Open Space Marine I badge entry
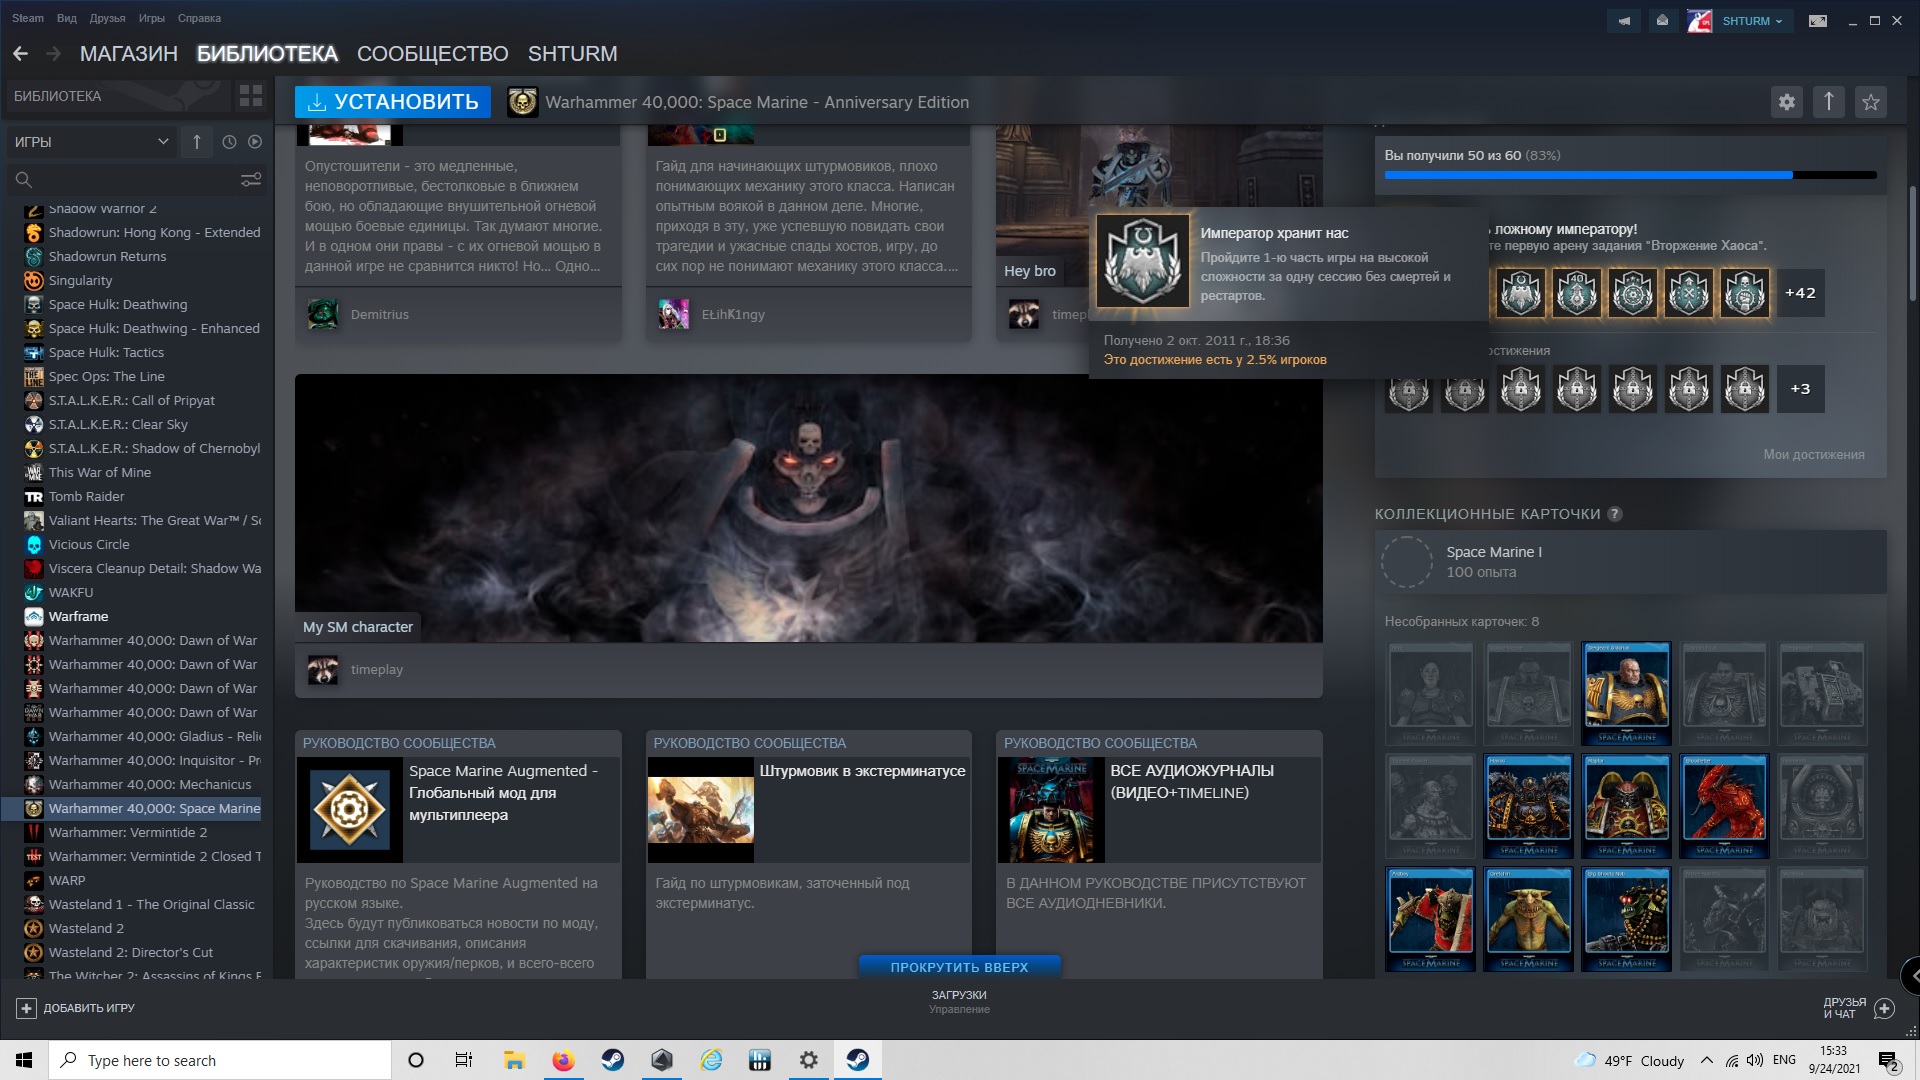 point(1631,562)
